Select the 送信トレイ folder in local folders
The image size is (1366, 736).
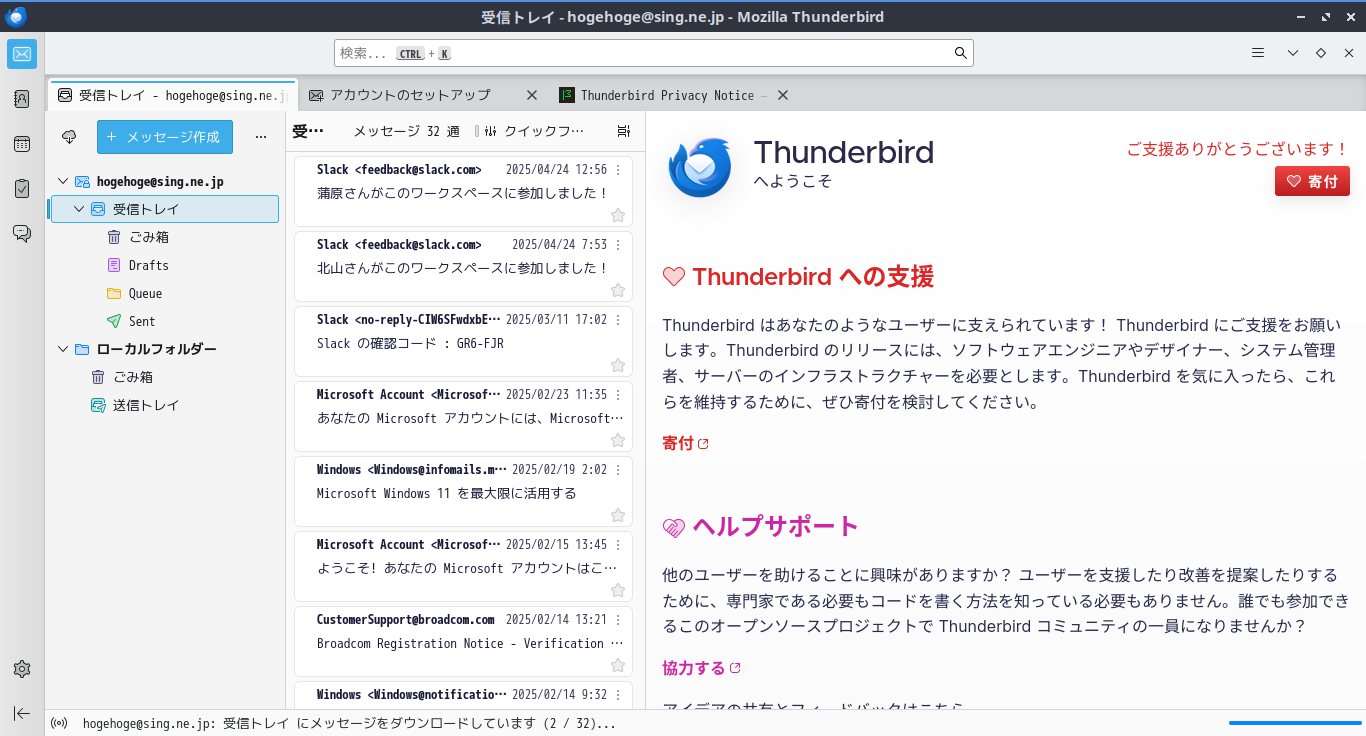click(165, 405)
